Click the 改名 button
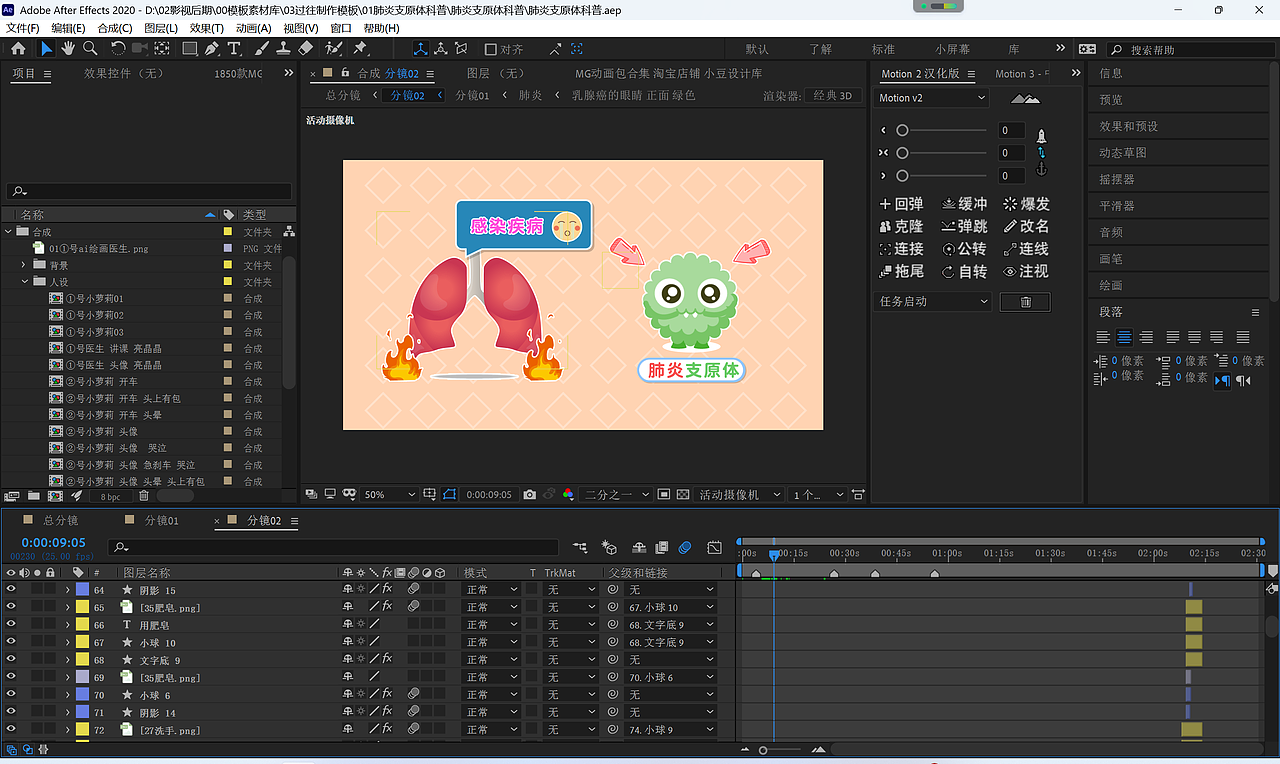Screen dimensions: 1280x764 (x=1026, y=227)
